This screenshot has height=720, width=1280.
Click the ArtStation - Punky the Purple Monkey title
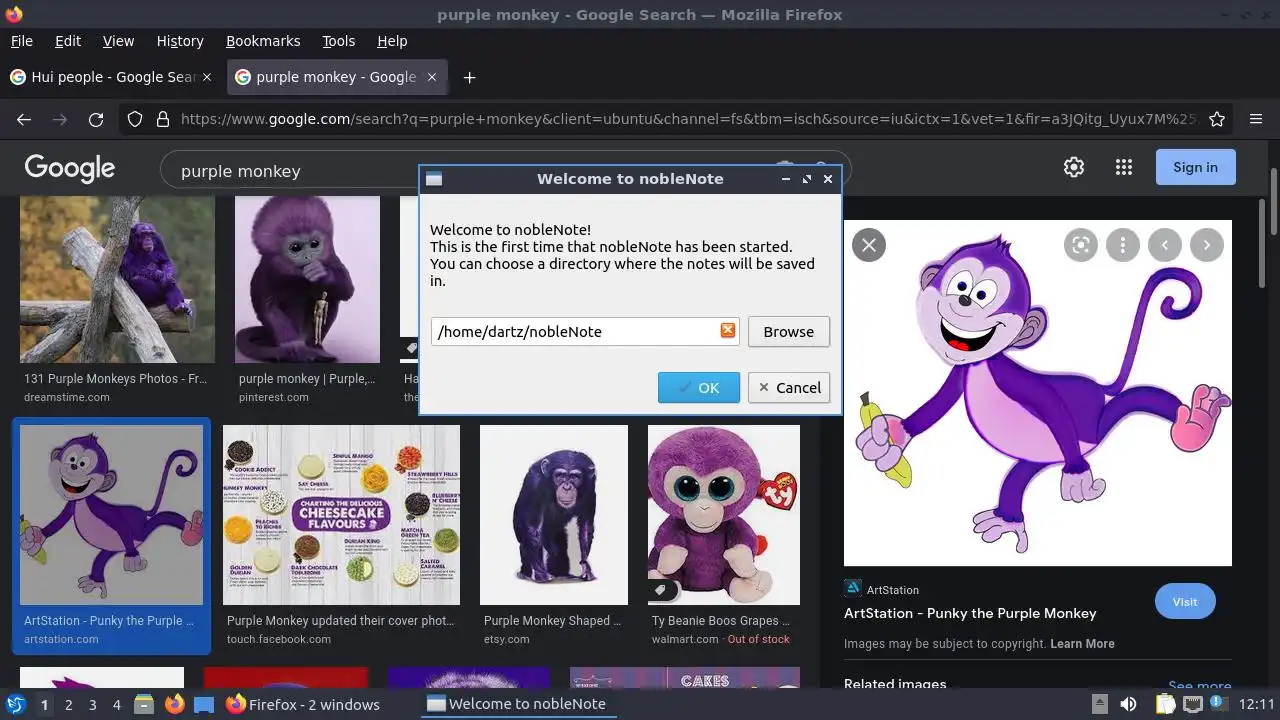point(970,613)
